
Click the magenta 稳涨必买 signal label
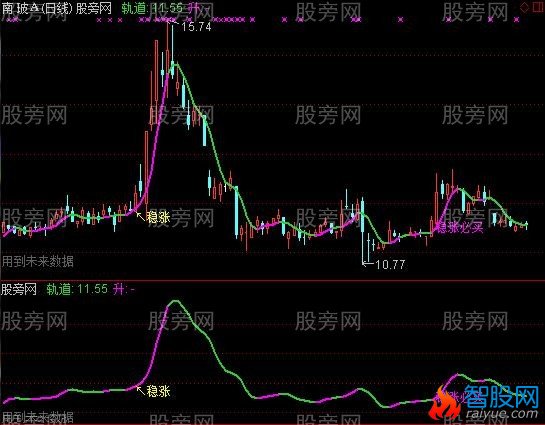[x=459, y=228]
